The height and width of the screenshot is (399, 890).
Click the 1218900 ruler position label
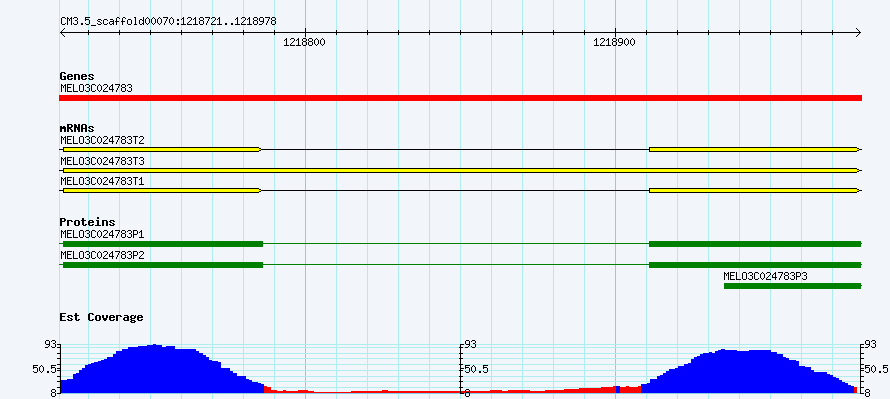point(614,43)
